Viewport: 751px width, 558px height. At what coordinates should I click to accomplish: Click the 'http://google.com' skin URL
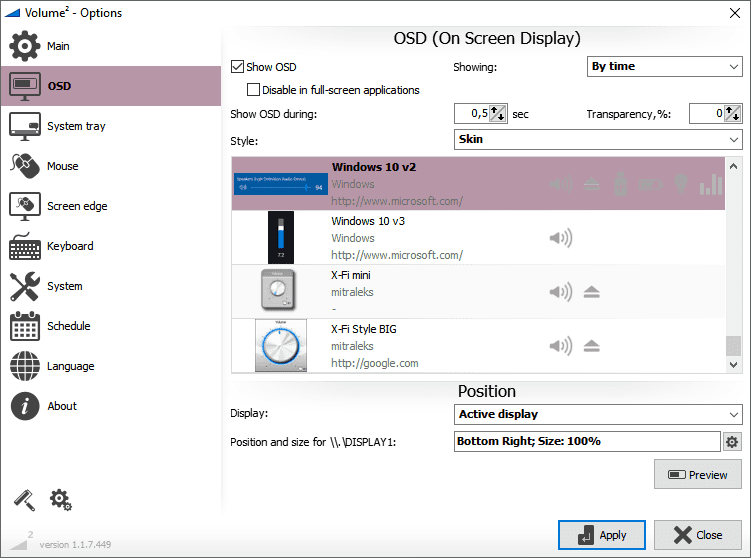click(375, 364)
